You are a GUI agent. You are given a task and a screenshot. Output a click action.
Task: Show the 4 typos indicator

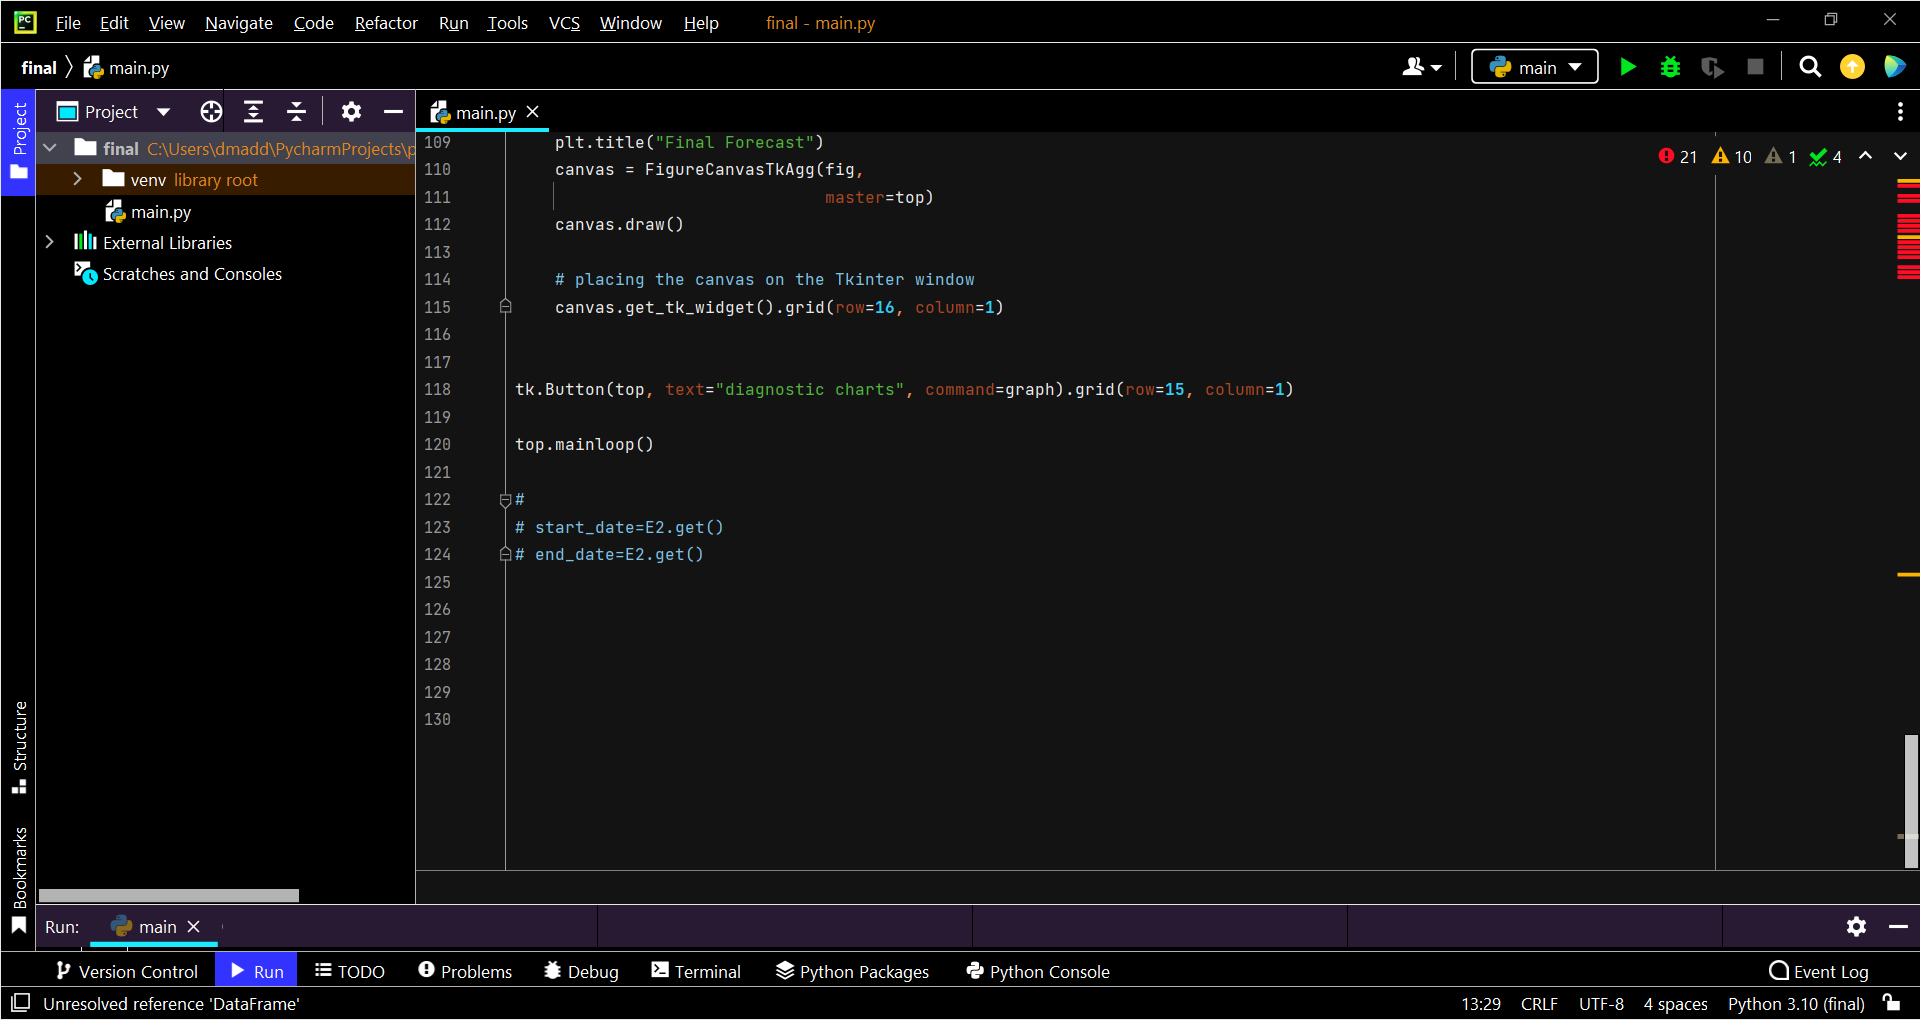click(x=1825, y=156)
